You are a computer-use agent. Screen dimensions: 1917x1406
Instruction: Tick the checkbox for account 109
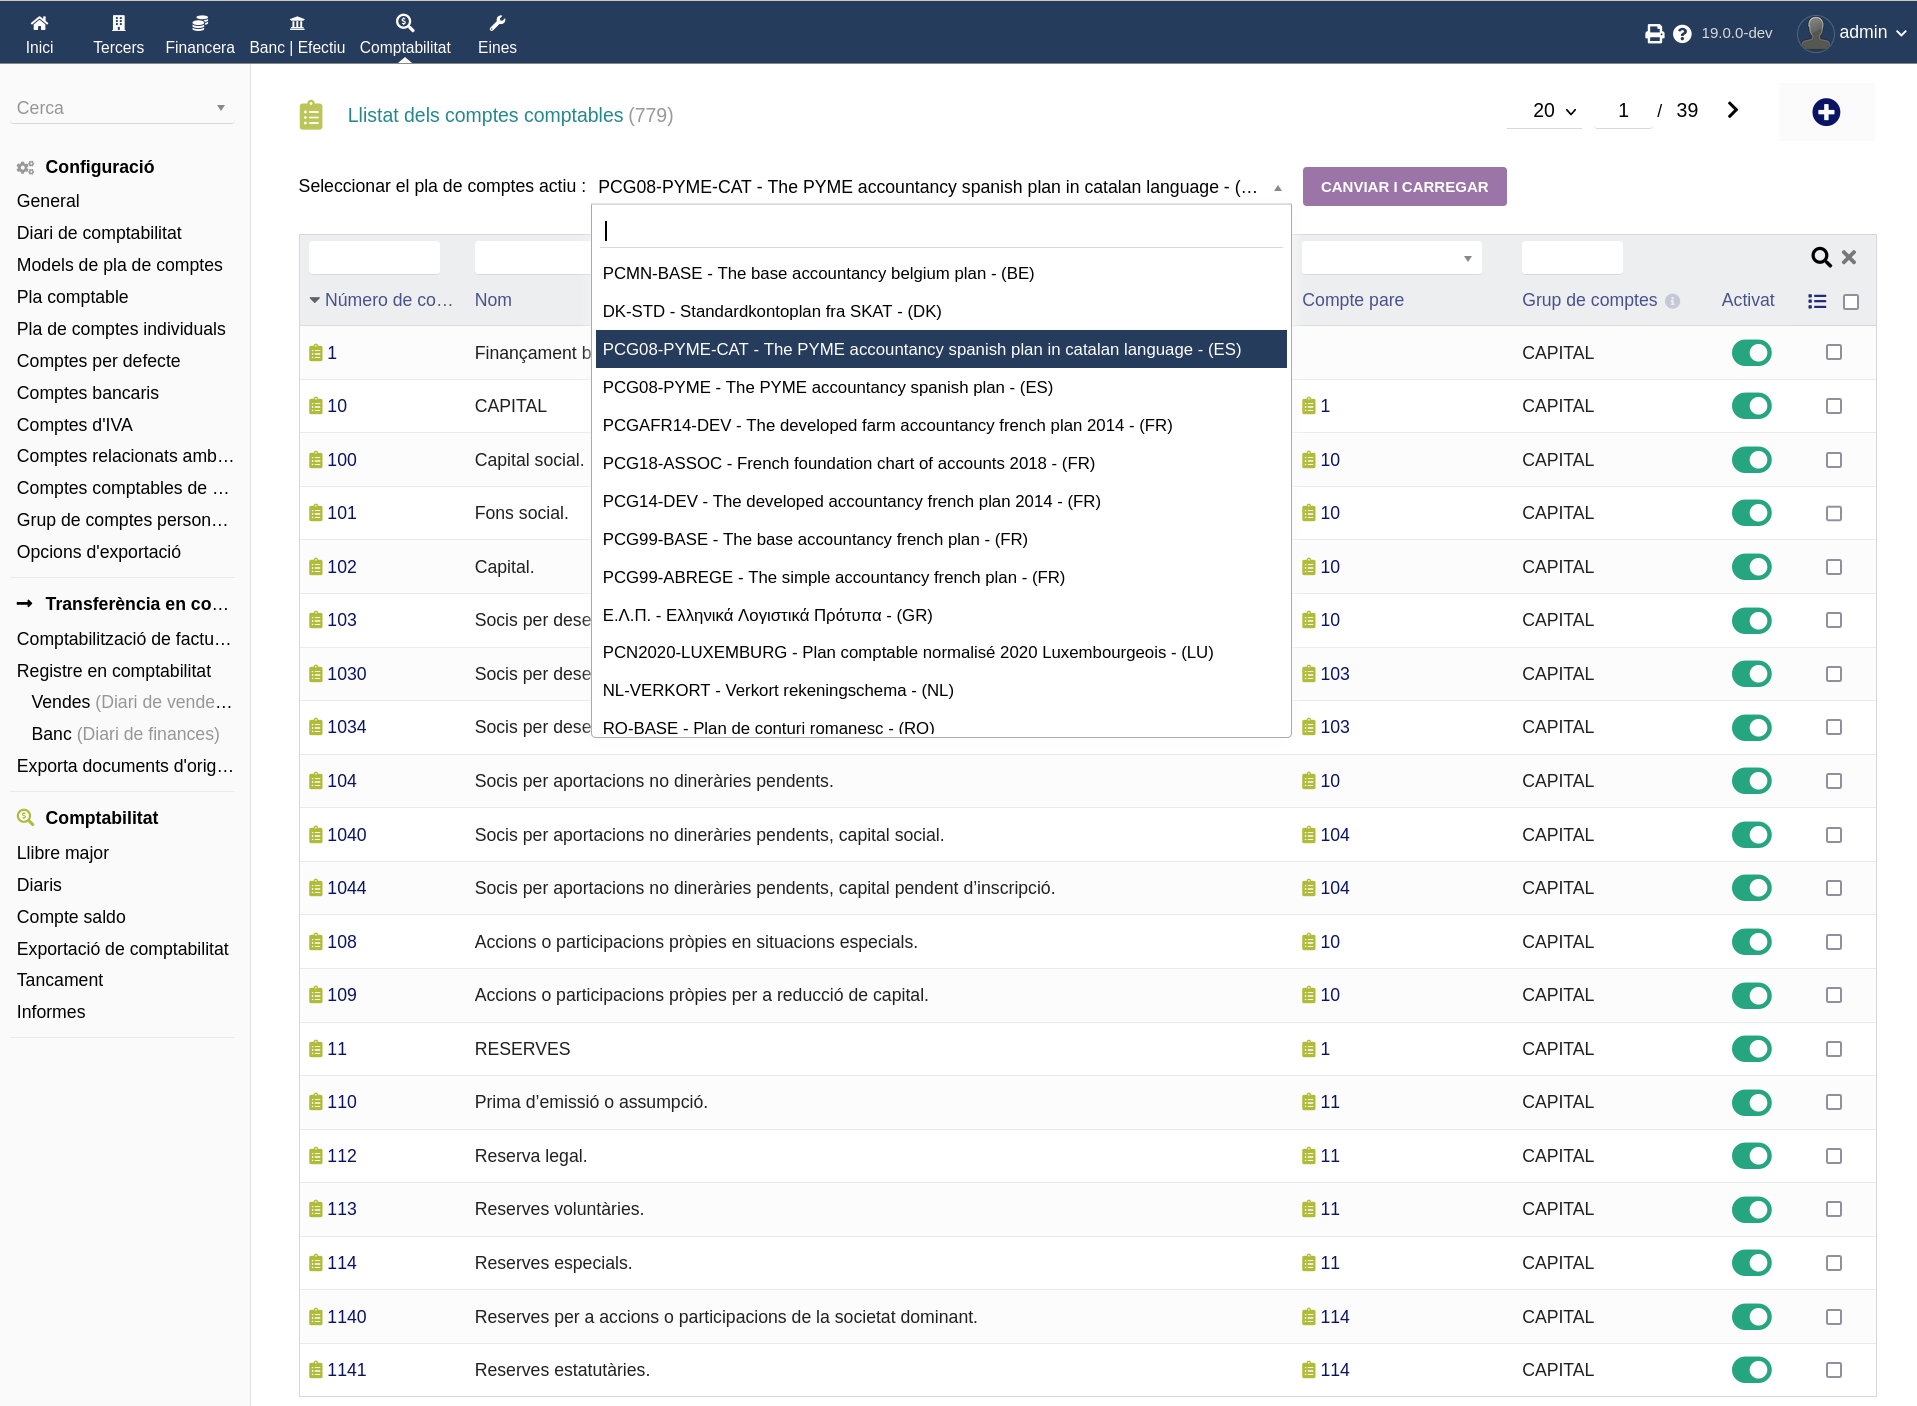click(1834, 995)
